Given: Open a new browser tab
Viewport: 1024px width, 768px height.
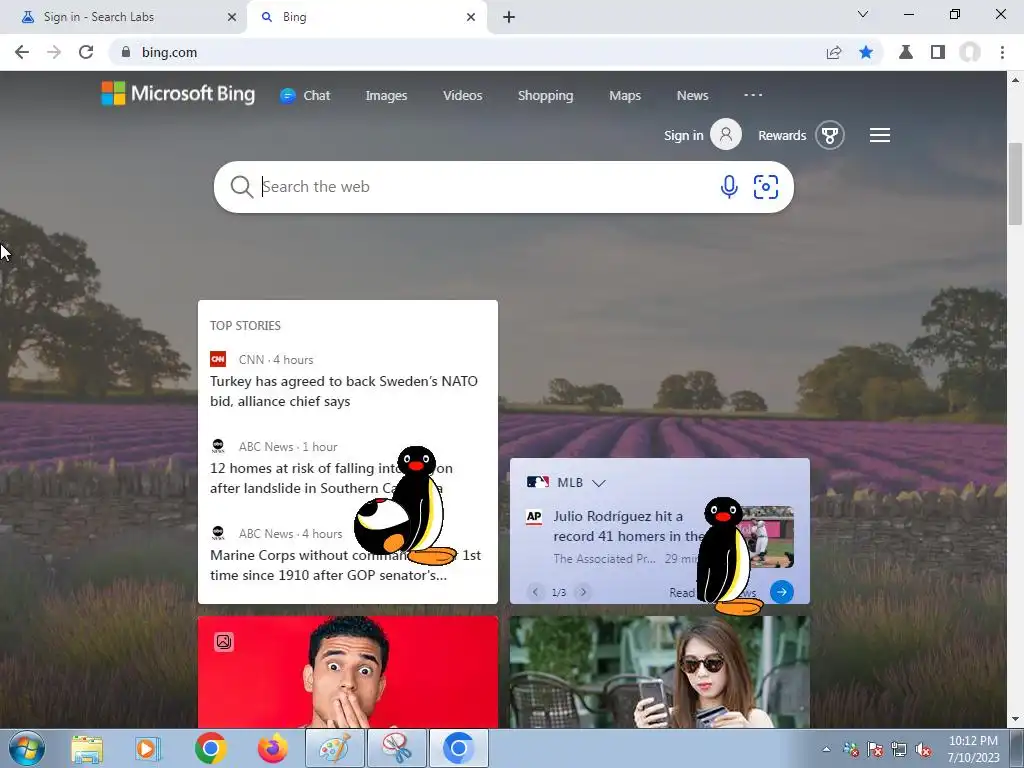Looking at the screenshot, I should coord(509,17).
